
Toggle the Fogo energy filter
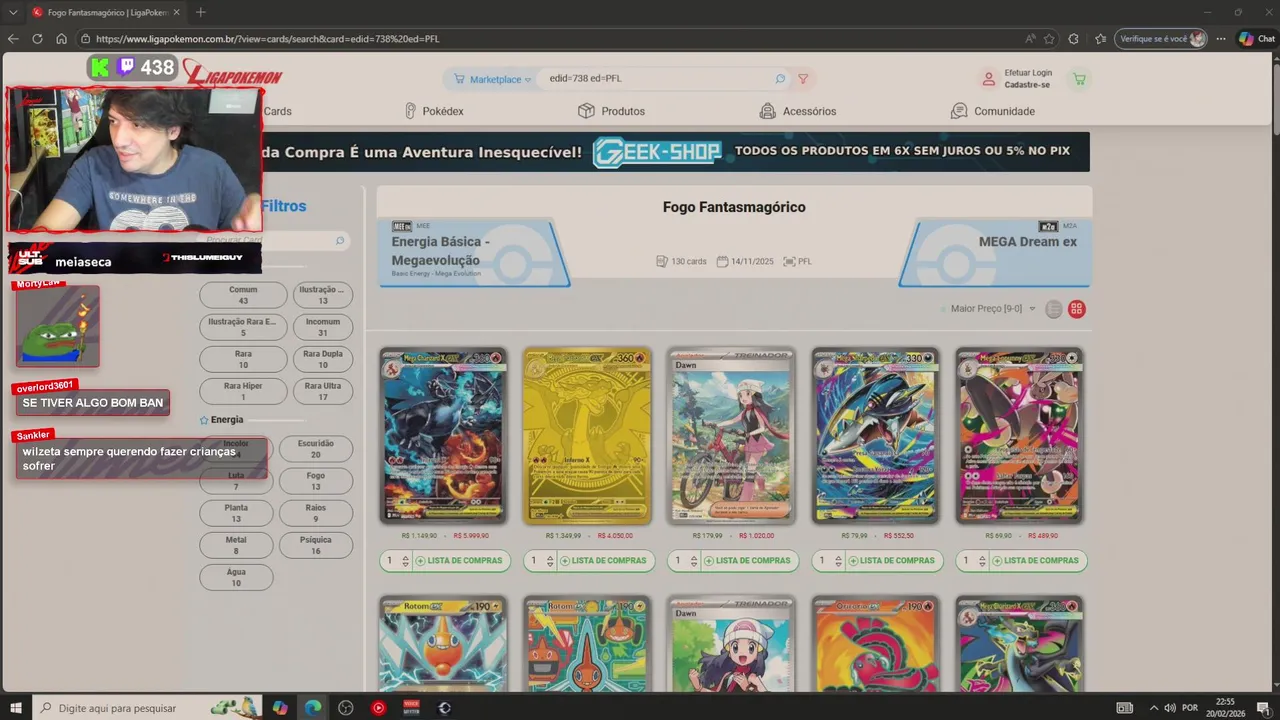pyautogui.click(x=316, y=481)
